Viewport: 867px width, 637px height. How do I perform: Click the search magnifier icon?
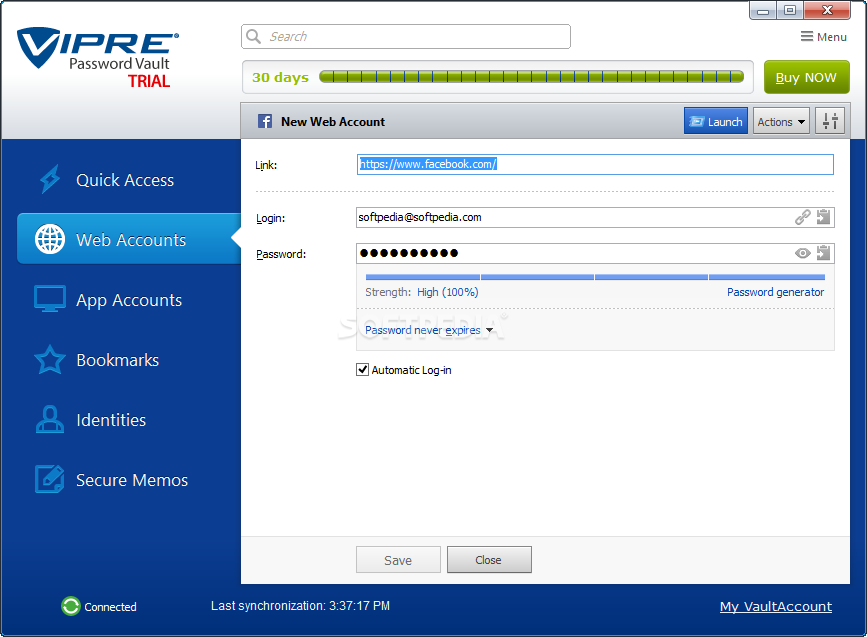pos(254,36)
